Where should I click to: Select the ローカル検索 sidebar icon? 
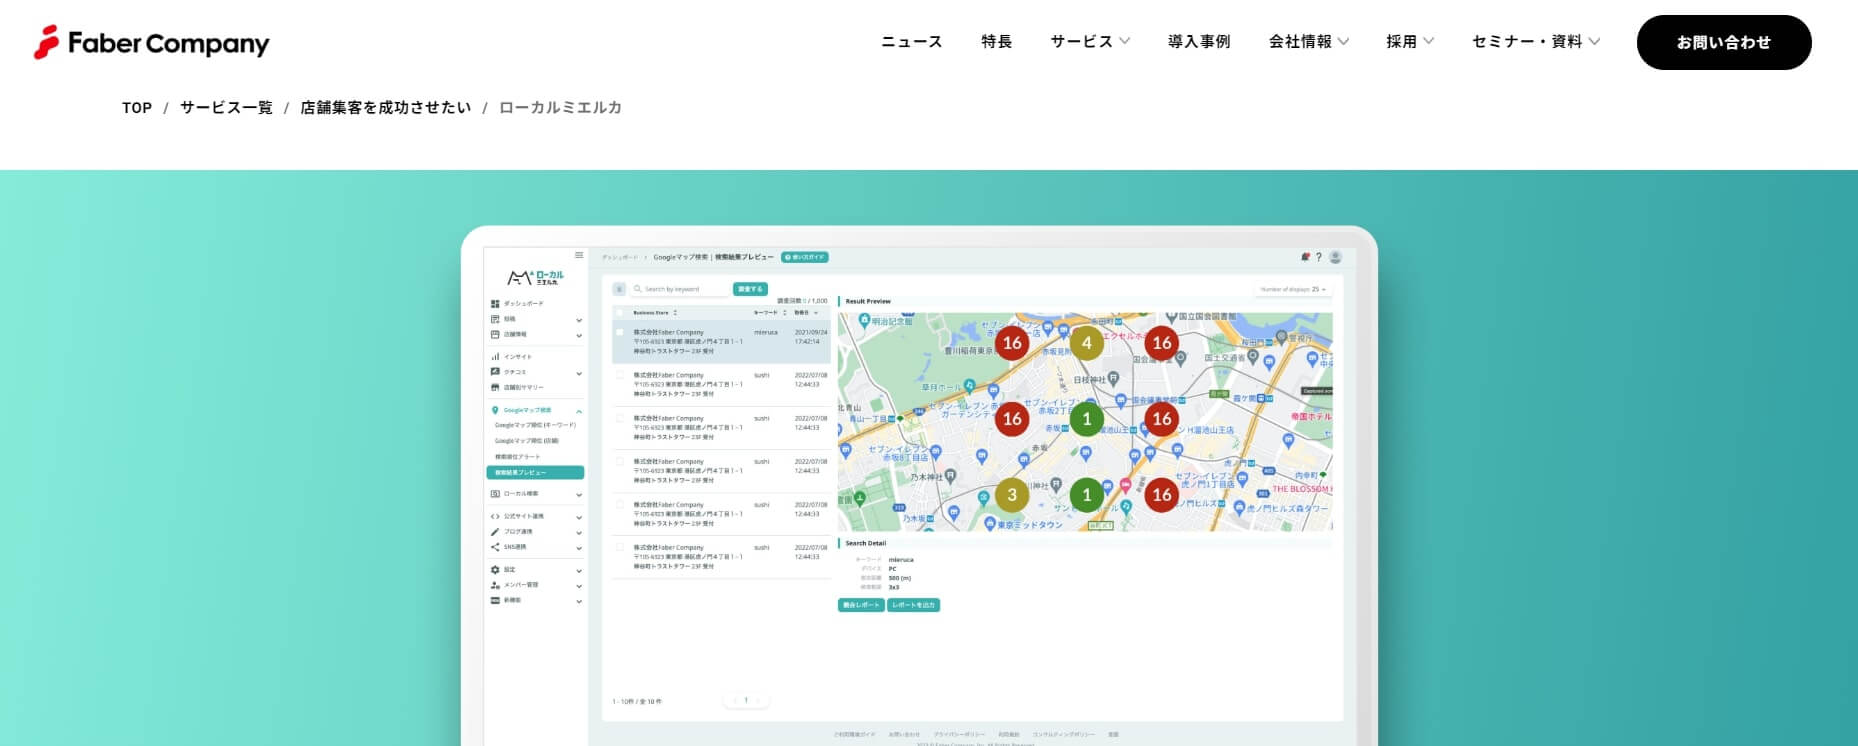pyautogui.click(x=495, y=494)
